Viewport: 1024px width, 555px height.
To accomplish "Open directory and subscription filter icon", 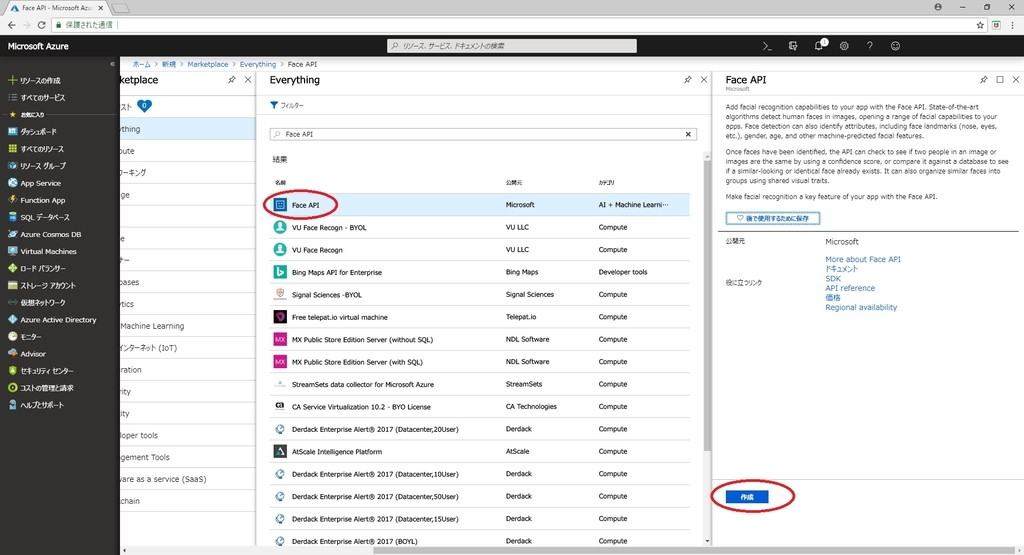I will 793,46.
